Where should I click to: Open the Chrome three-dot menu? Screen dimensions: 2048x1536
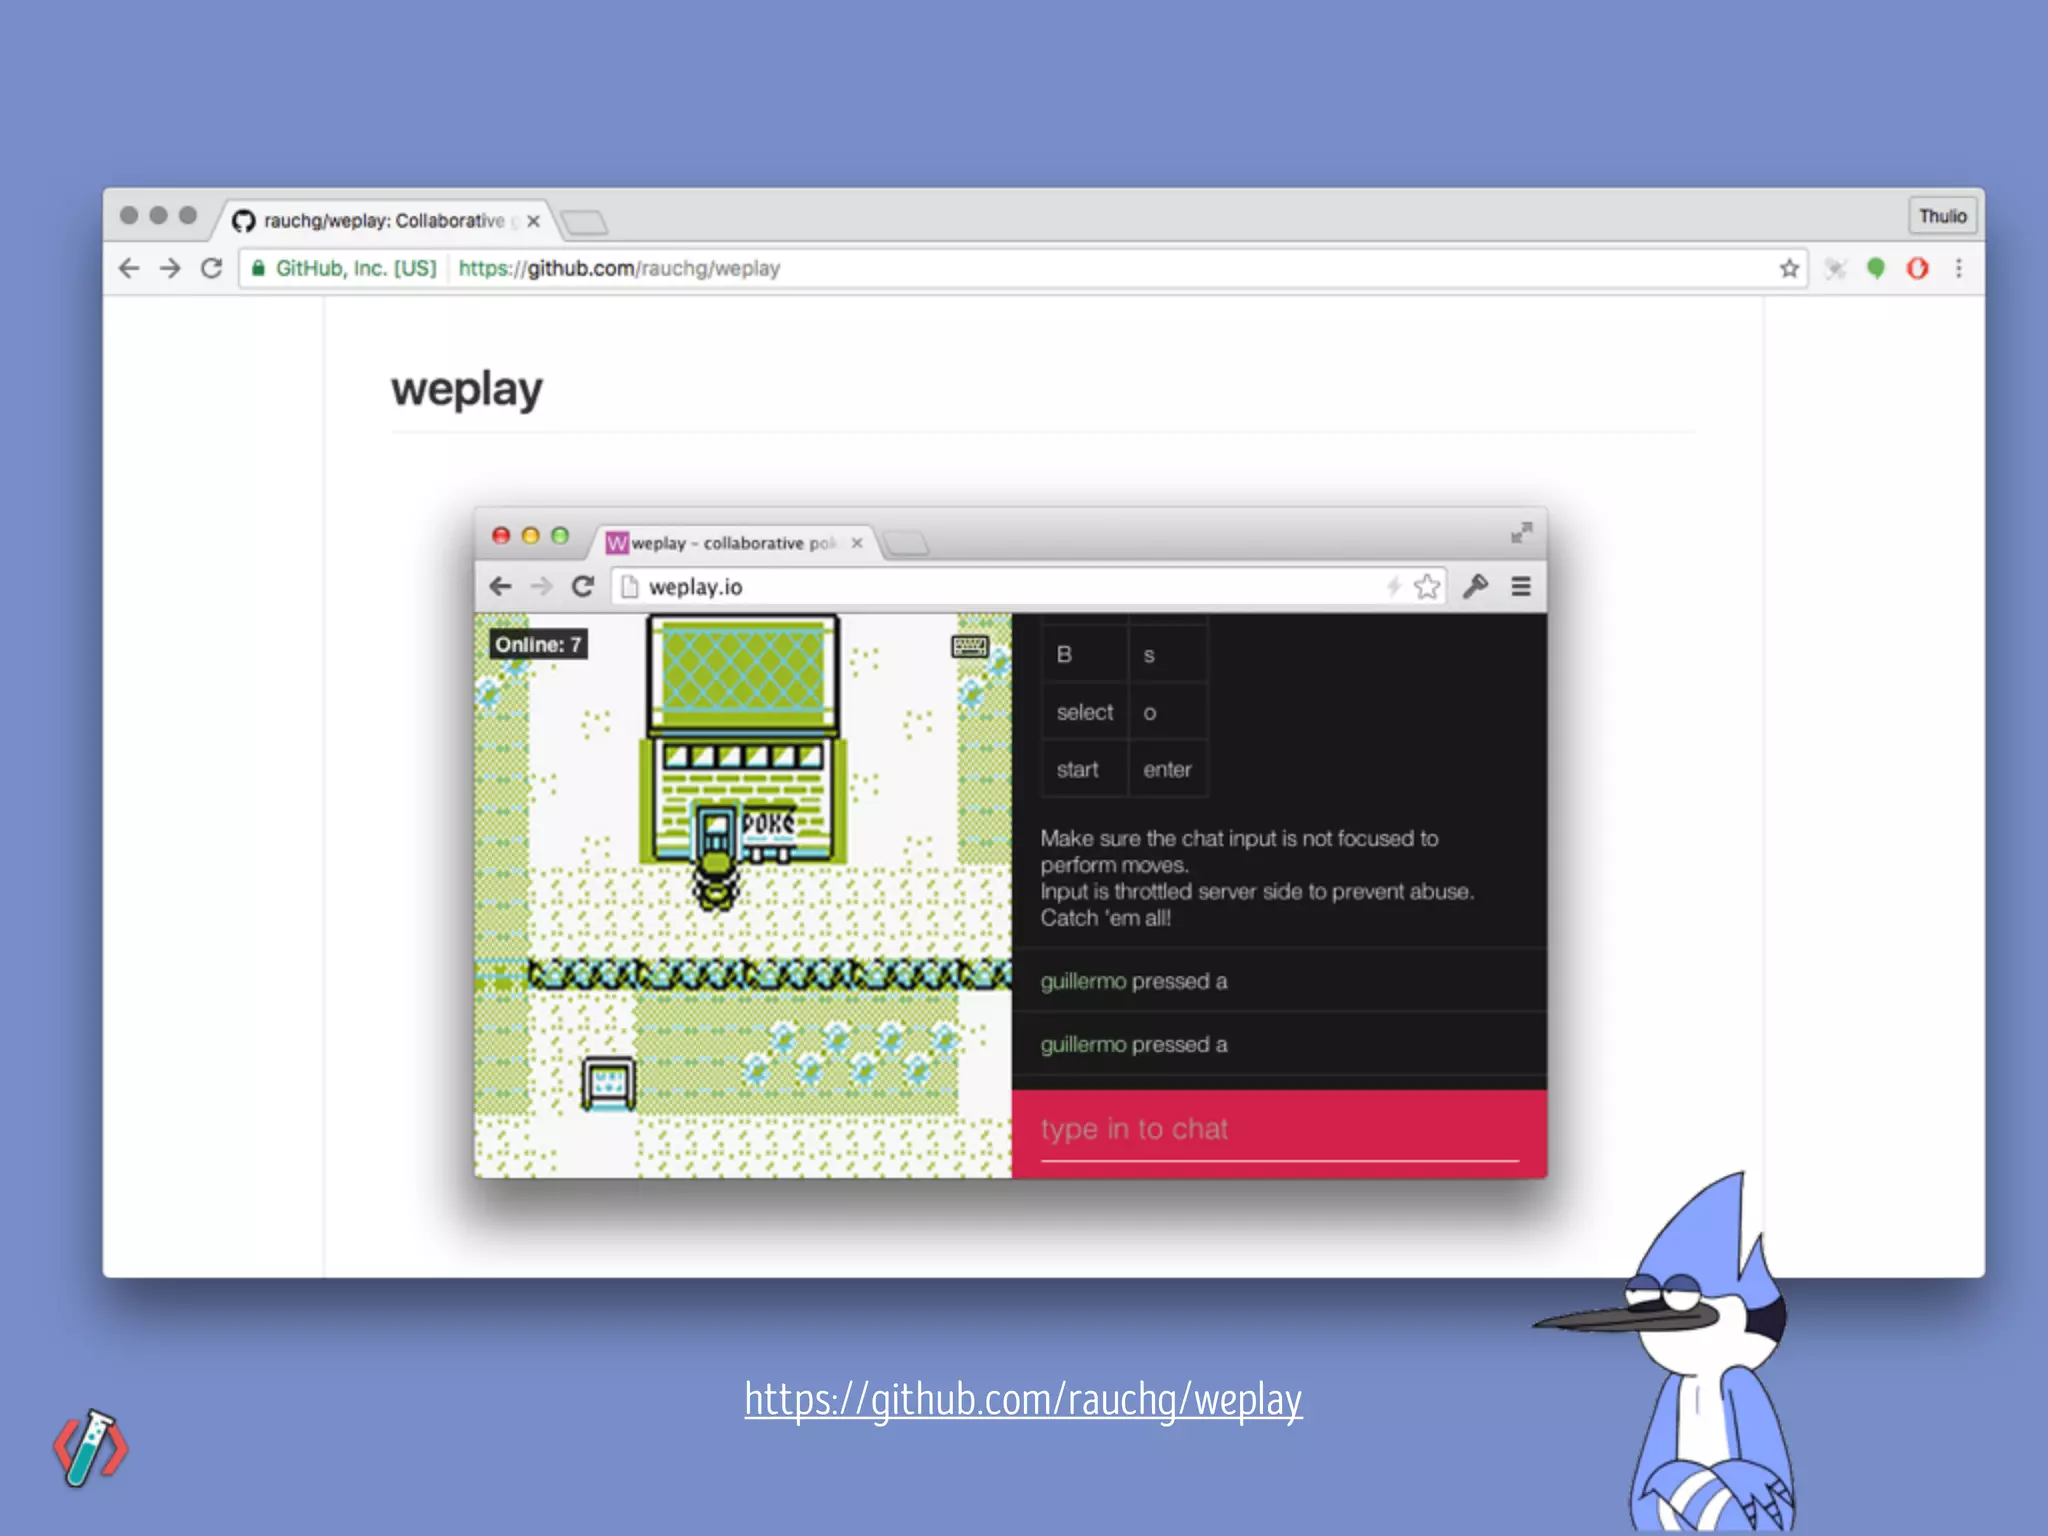click(x=1959, y=268)
